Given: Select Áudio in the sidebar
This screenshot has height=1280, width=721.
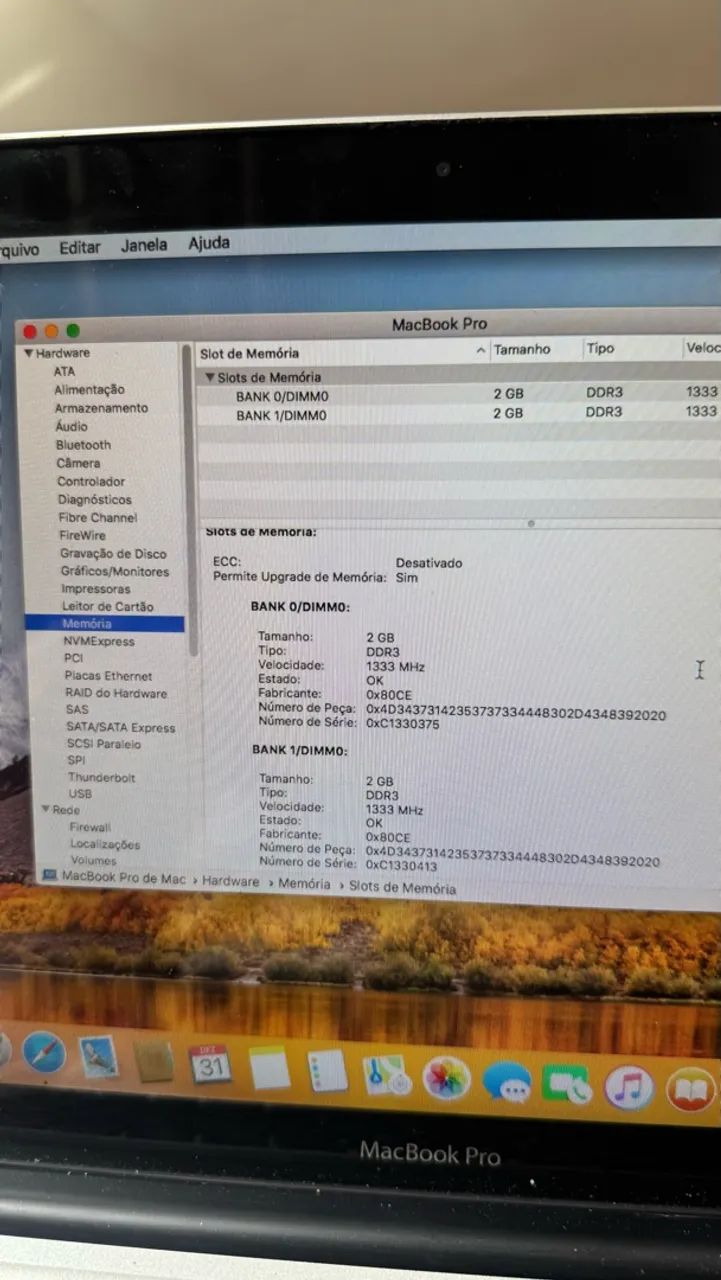Looking at the screenshot, I should pos(71,426).
